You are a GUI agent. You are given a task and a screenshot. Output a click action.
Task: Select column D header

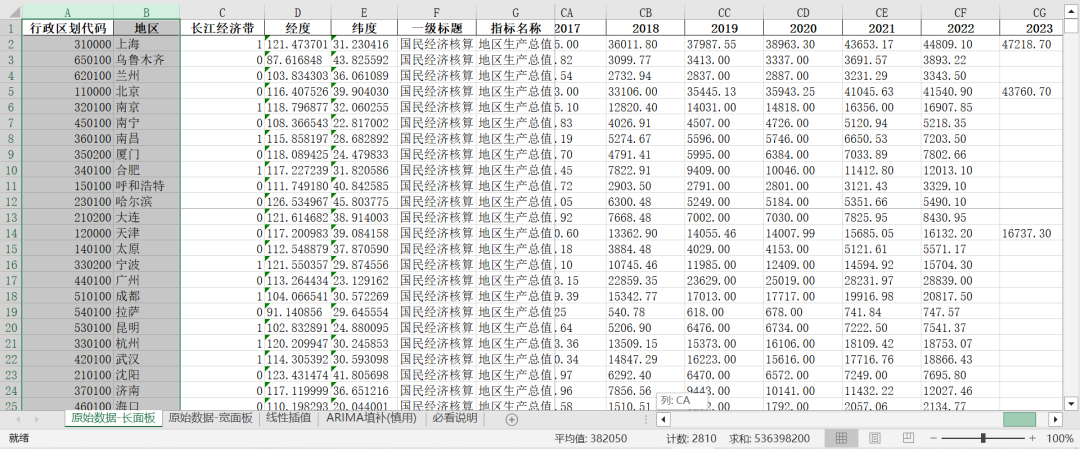point(298,12)
